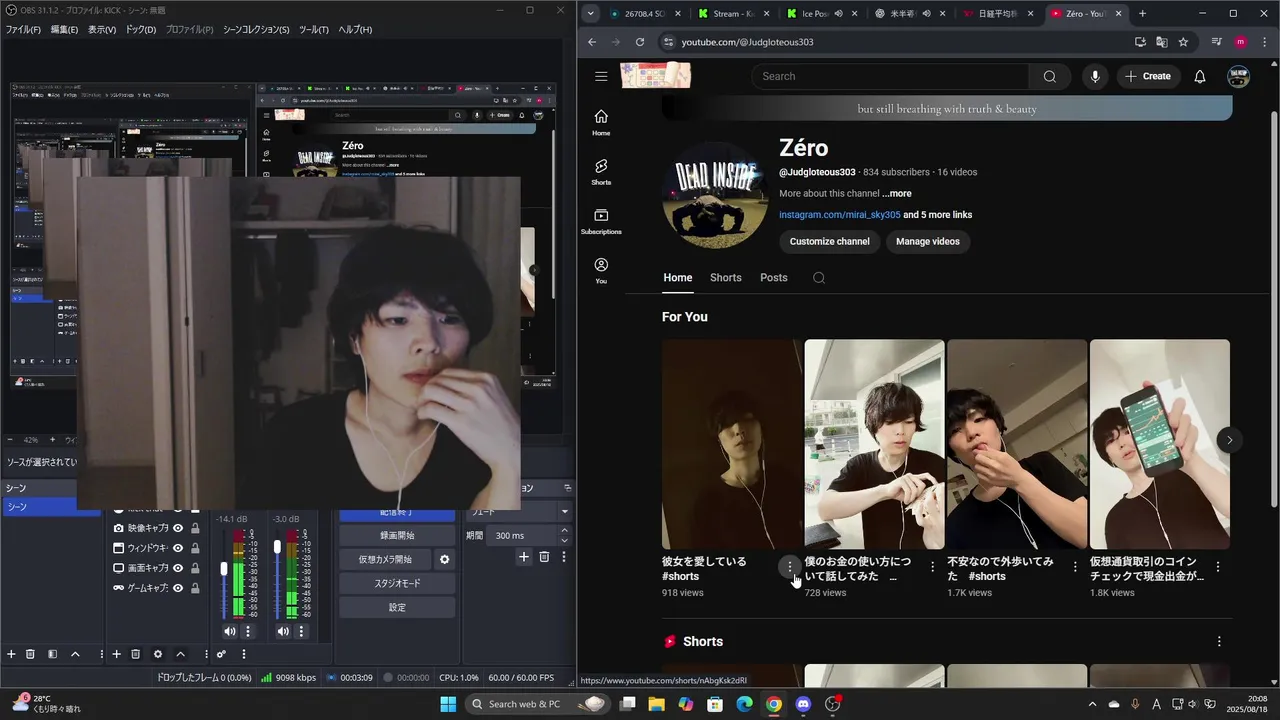Open Microsoft Edge from the taskbar

(744, 704)
